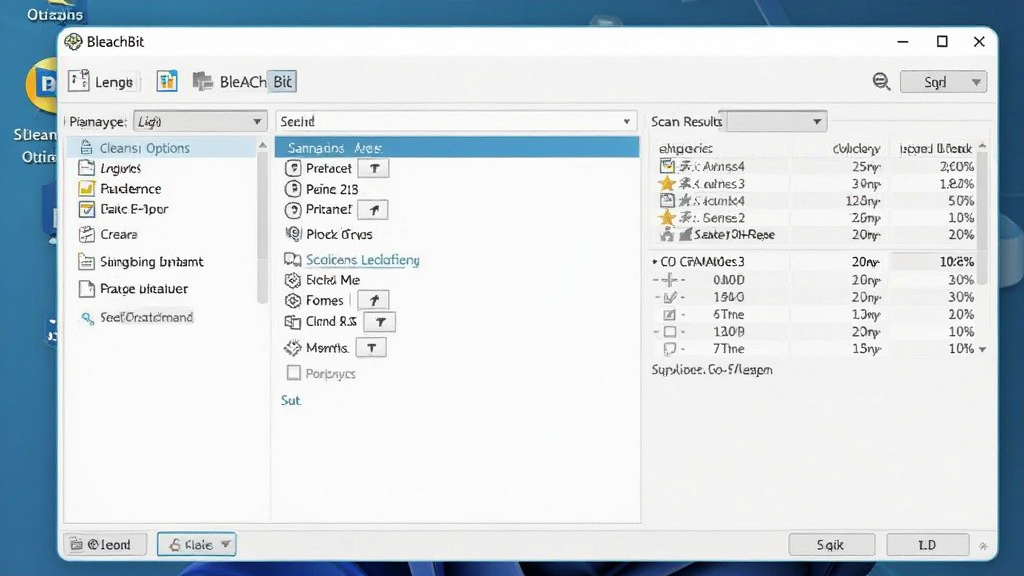The width and height of the screenshot is (1024, 576).
Task: Click the Ecleld Me gear icon
Action: coord(293,280)
